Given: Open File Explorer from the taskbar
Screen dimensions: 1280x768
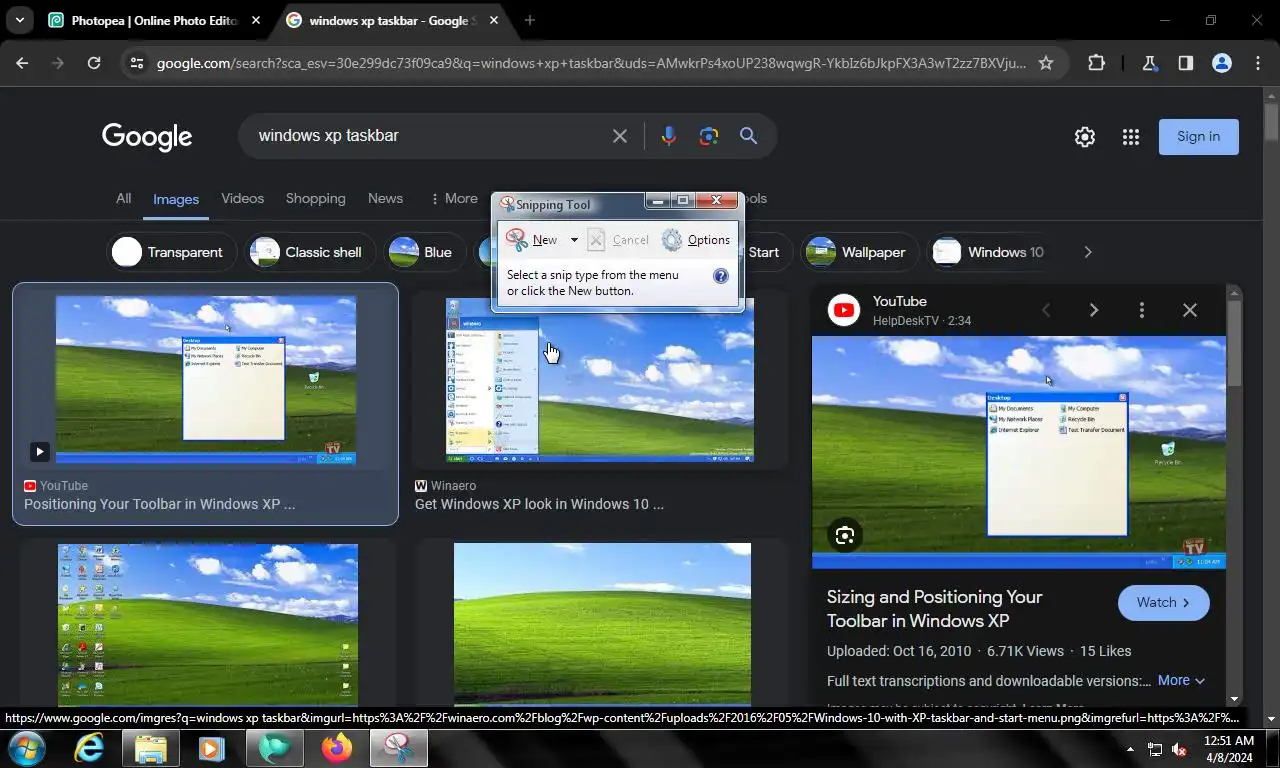Looking at the screenshot, I should click(x=151, y=747).
